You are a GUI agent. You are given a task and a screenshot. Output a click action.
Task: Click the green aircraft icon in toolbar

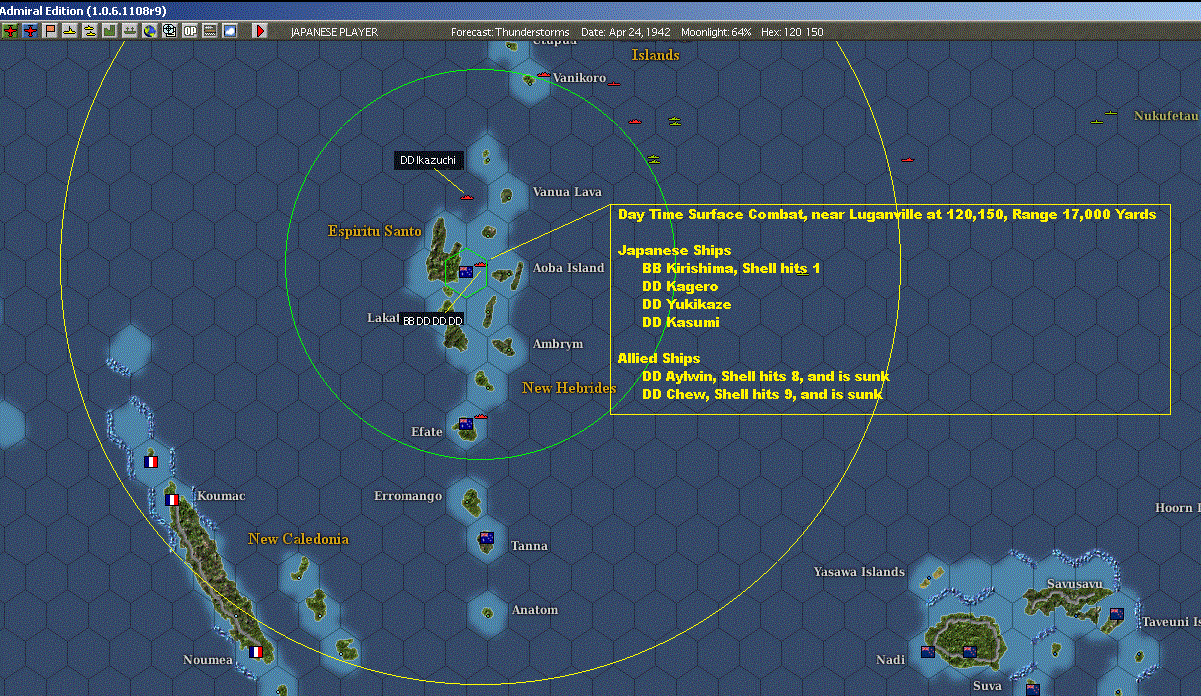coord(10,31)
